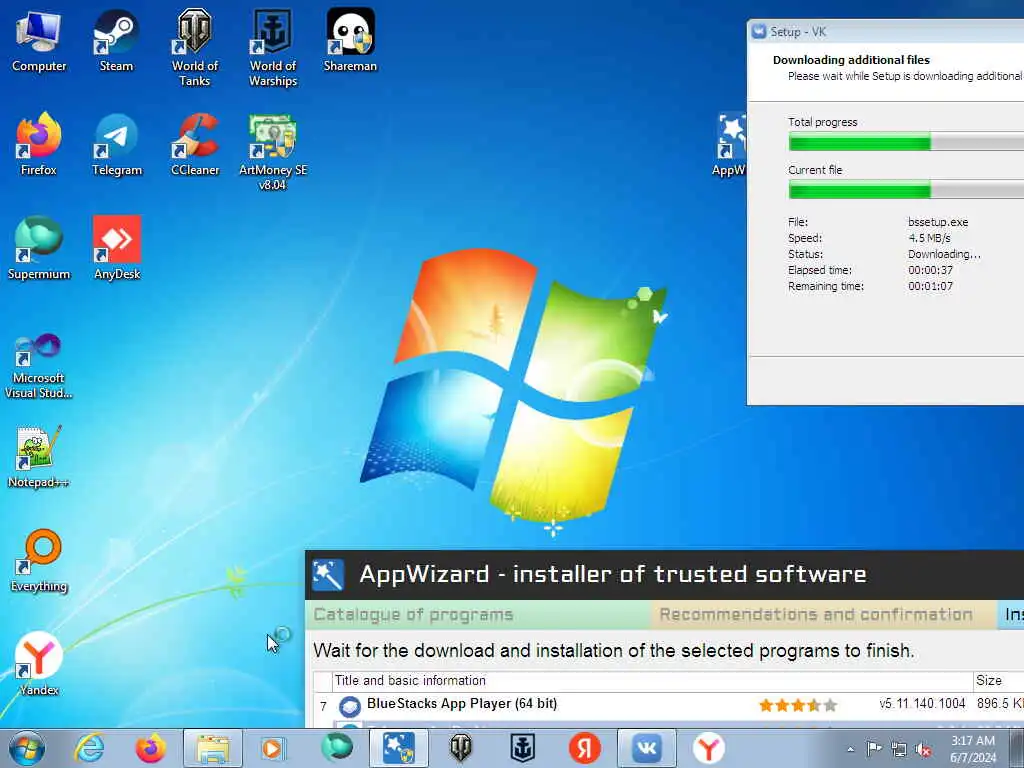Click the network tray icon

(x=899, y=749)
